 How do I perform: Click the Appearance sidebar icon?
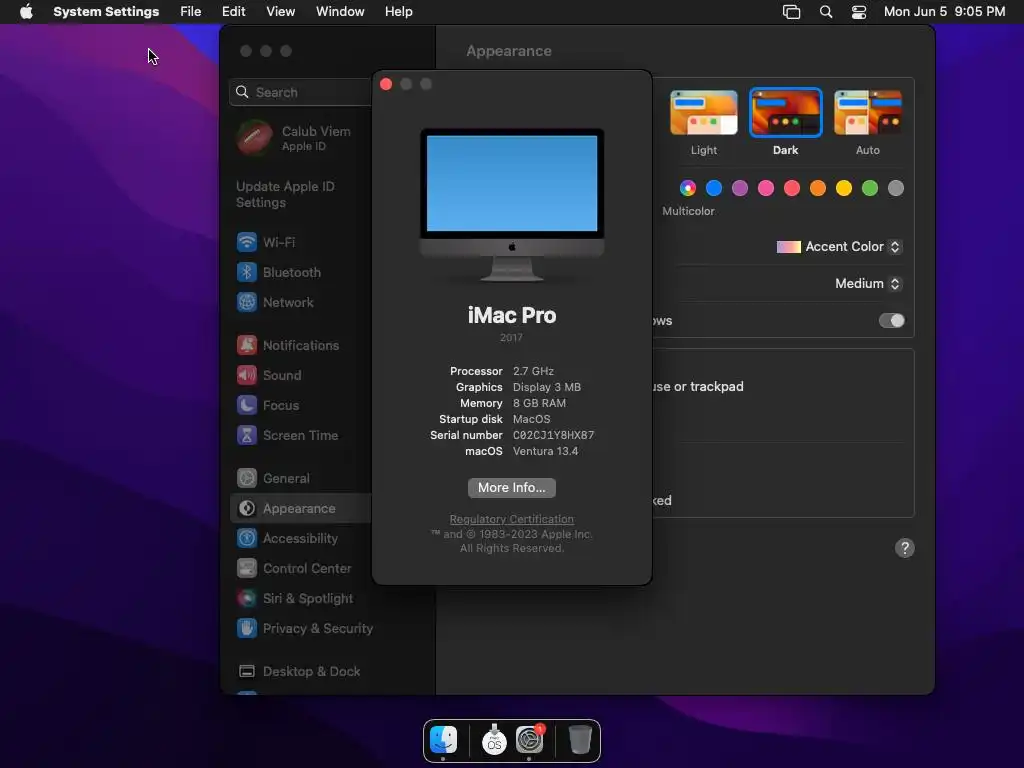click(247, 508)
